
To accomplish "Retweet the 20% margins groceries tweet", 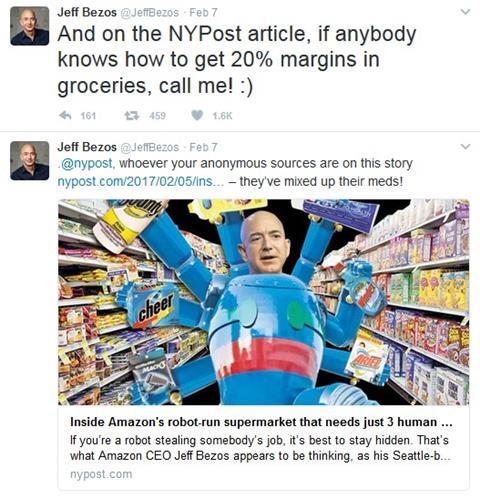I will click(x=132, y=115).
